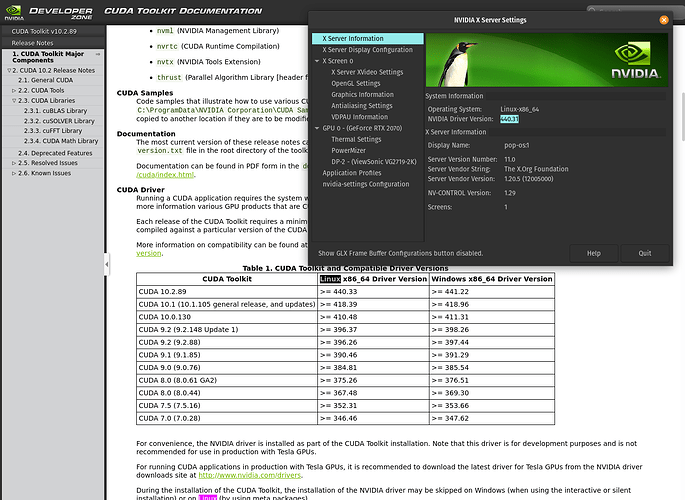Click the >= 441.22 Windows driver cell
685x500 pixels.
pos(492,292)
